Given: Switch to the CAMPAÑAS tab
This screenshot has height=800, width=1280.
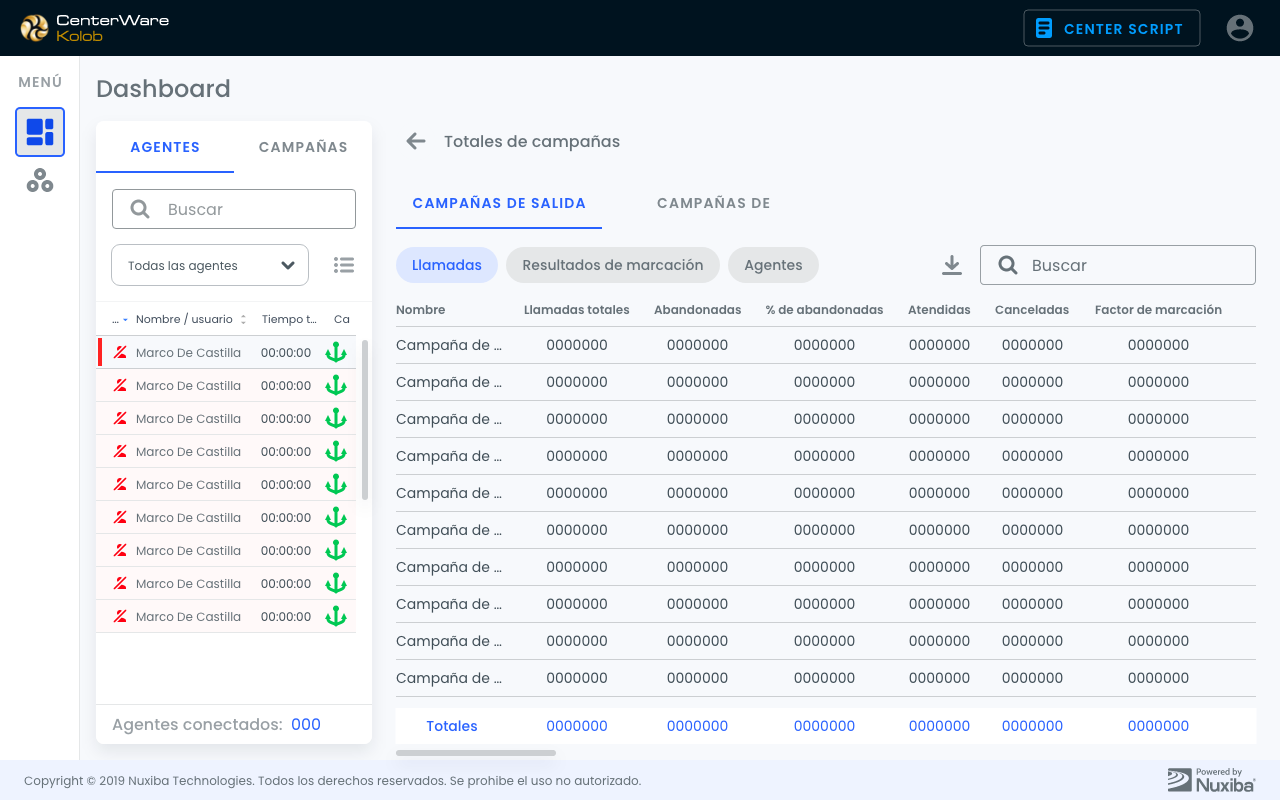Looking at the screenshot, I should click(x=303, y=147).
